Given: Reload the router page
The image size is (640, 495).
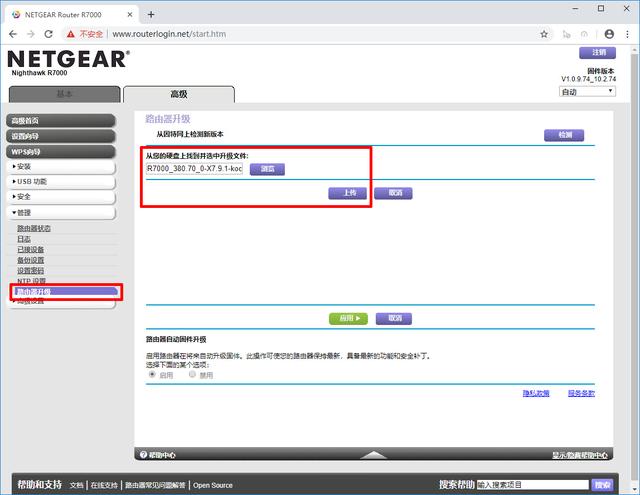Looking at the screenshot, I should pos(49,34).
